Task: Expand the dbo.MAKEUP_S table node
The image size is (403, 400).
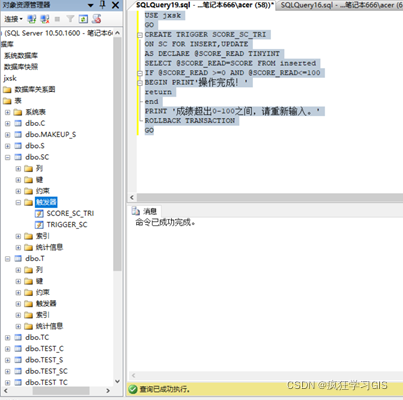Action: pos(7,135)
